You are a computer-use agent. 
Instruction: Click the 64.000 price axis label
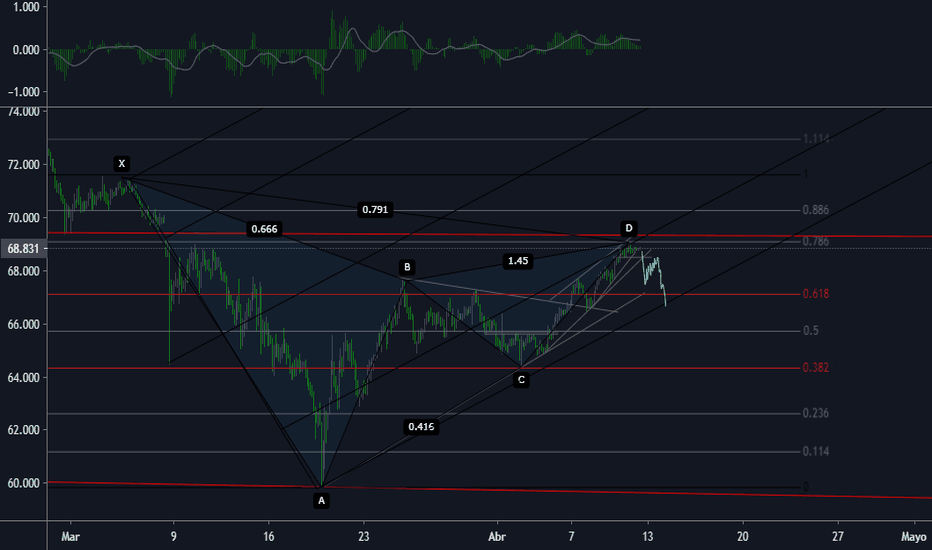(x=24, y=378)
